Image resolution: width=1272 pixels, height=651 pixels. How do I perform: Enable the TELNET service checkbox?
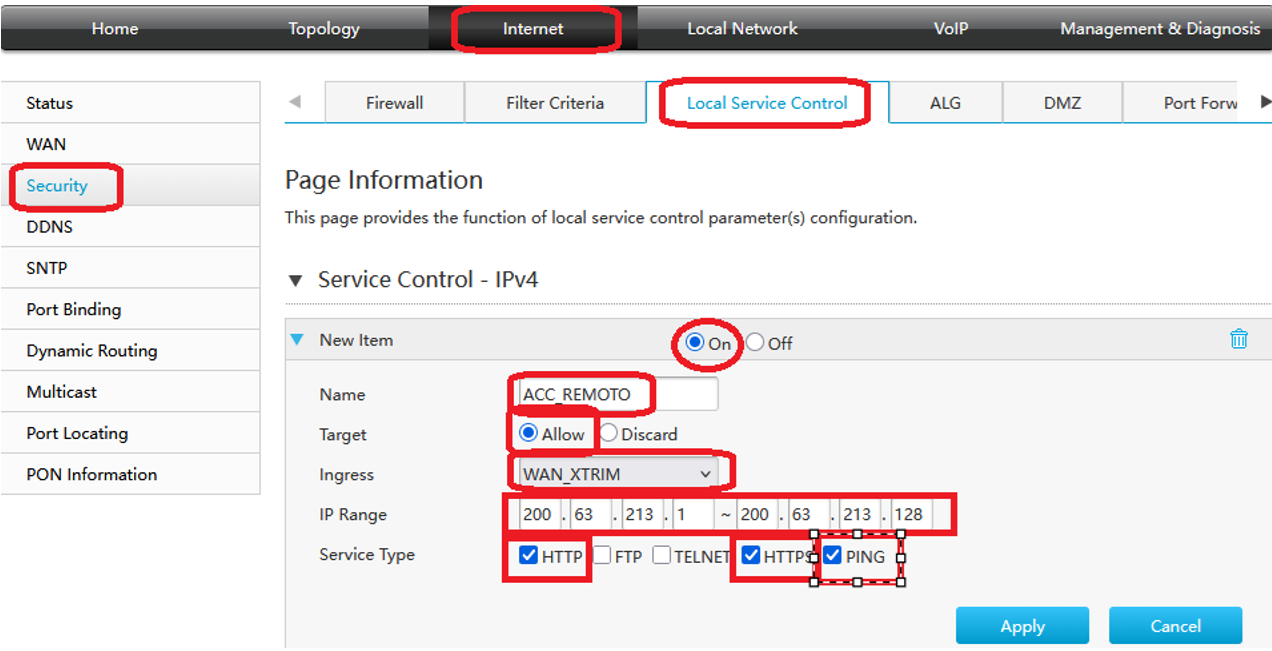(662, 555)
